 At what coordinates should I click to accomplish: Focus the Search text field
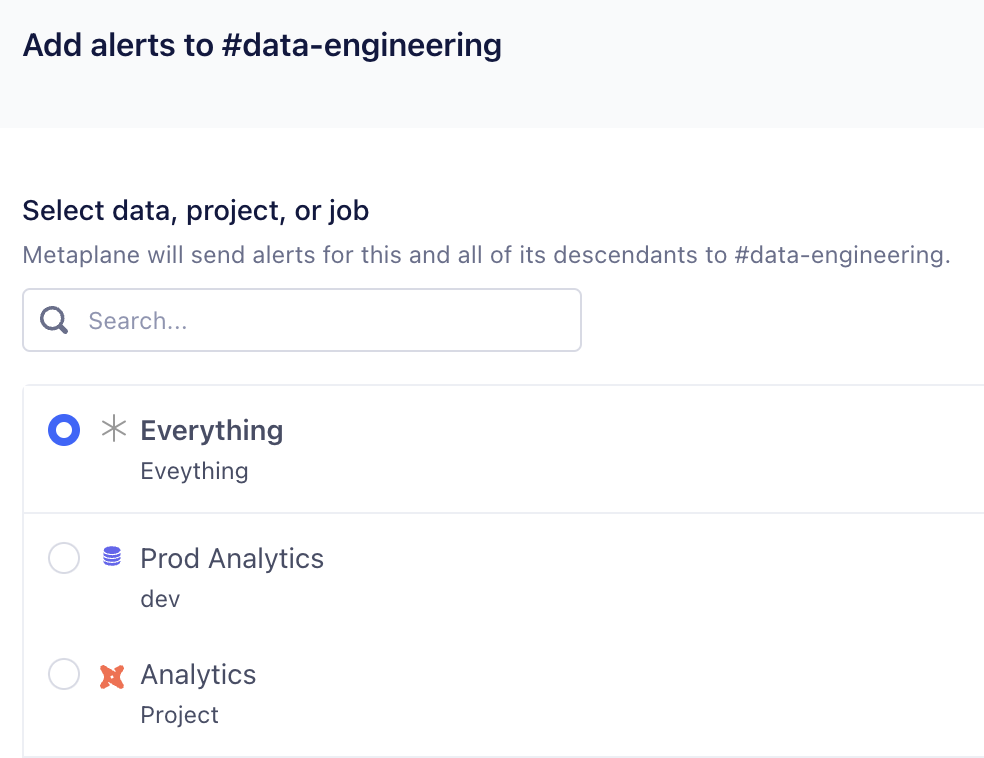tap(320, 320)
